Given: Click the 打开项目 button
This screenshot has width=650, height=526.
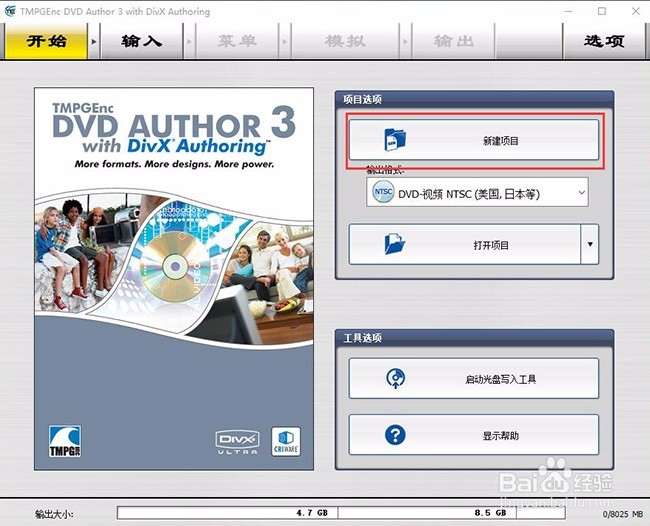Looking at the screenshot, I should (x=465, y=245).
